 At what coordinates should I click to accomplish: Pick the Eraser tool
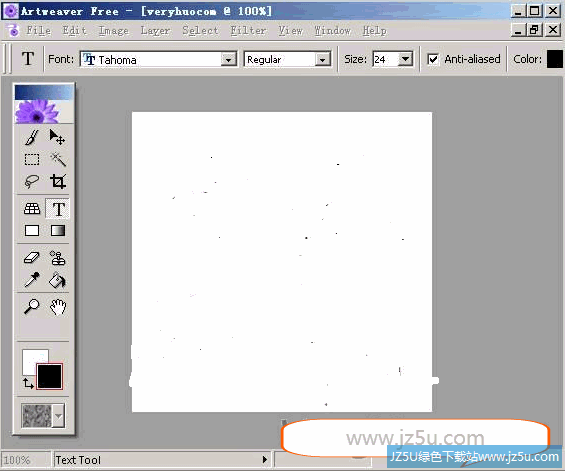coord(32,258)
